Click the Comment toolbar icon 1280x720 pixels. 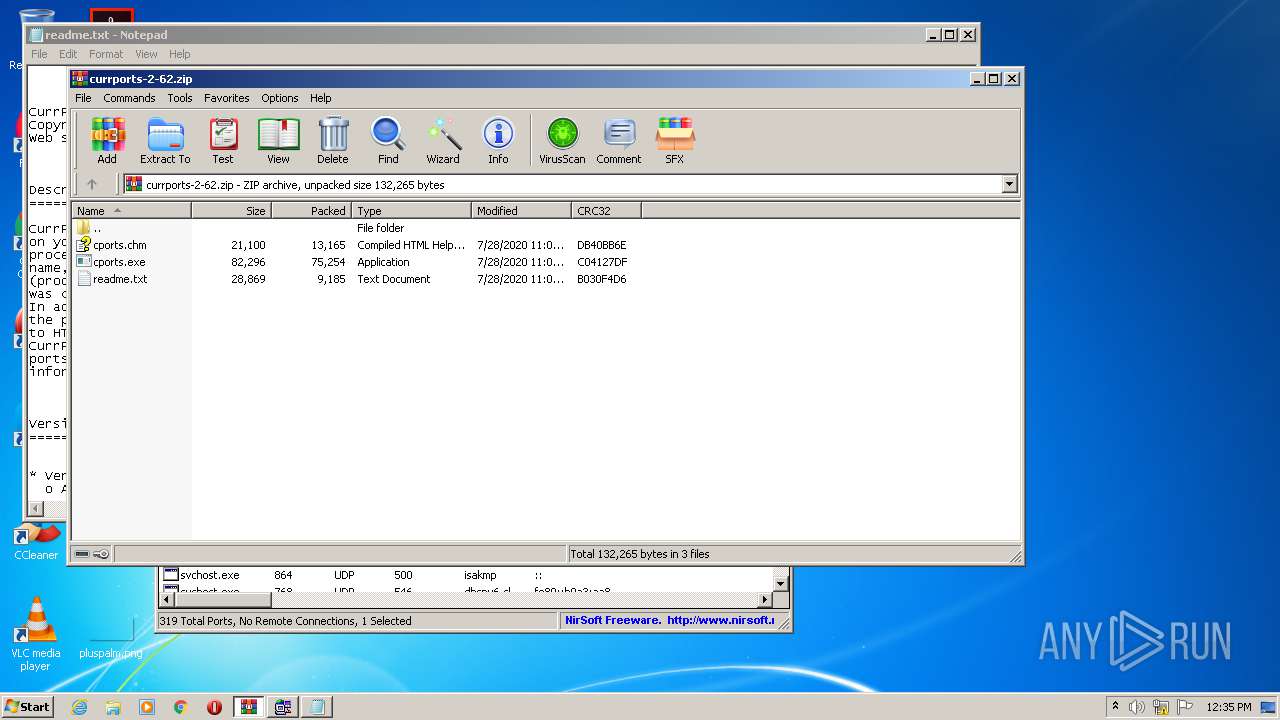click(619, 140)
